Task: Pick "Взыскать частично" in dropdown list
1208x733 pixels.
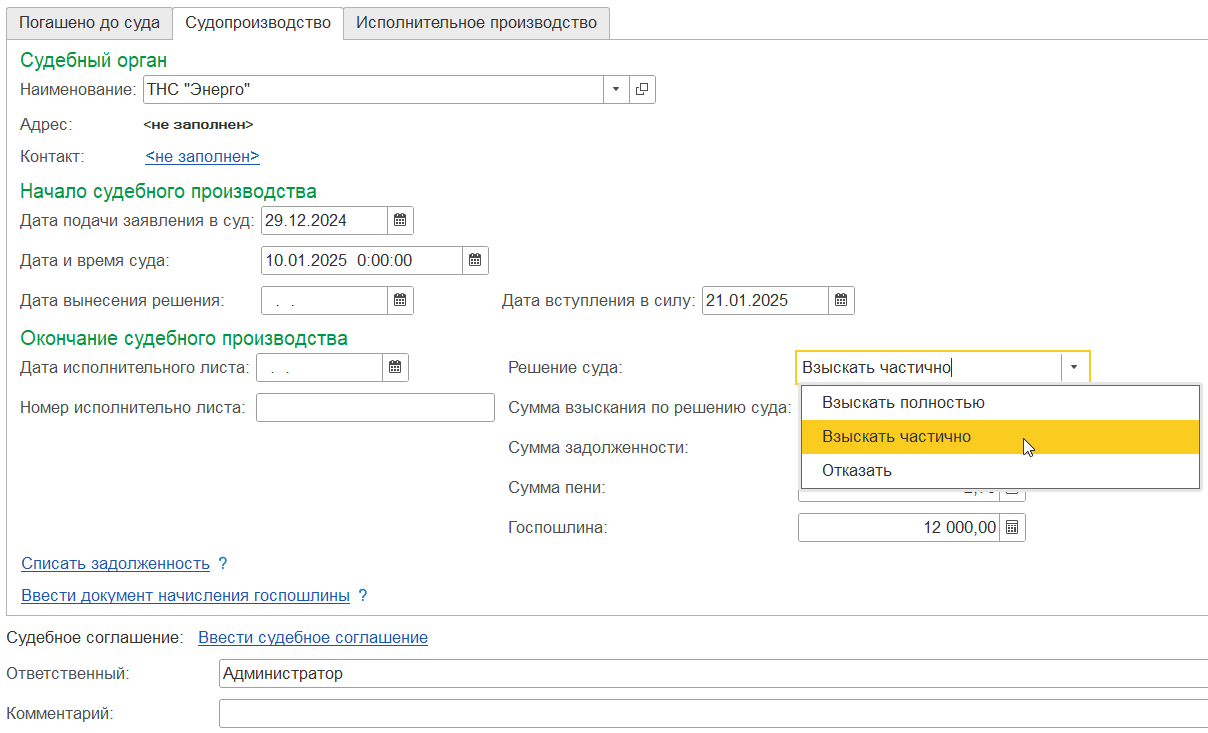Action: click(x=896, y=437)
